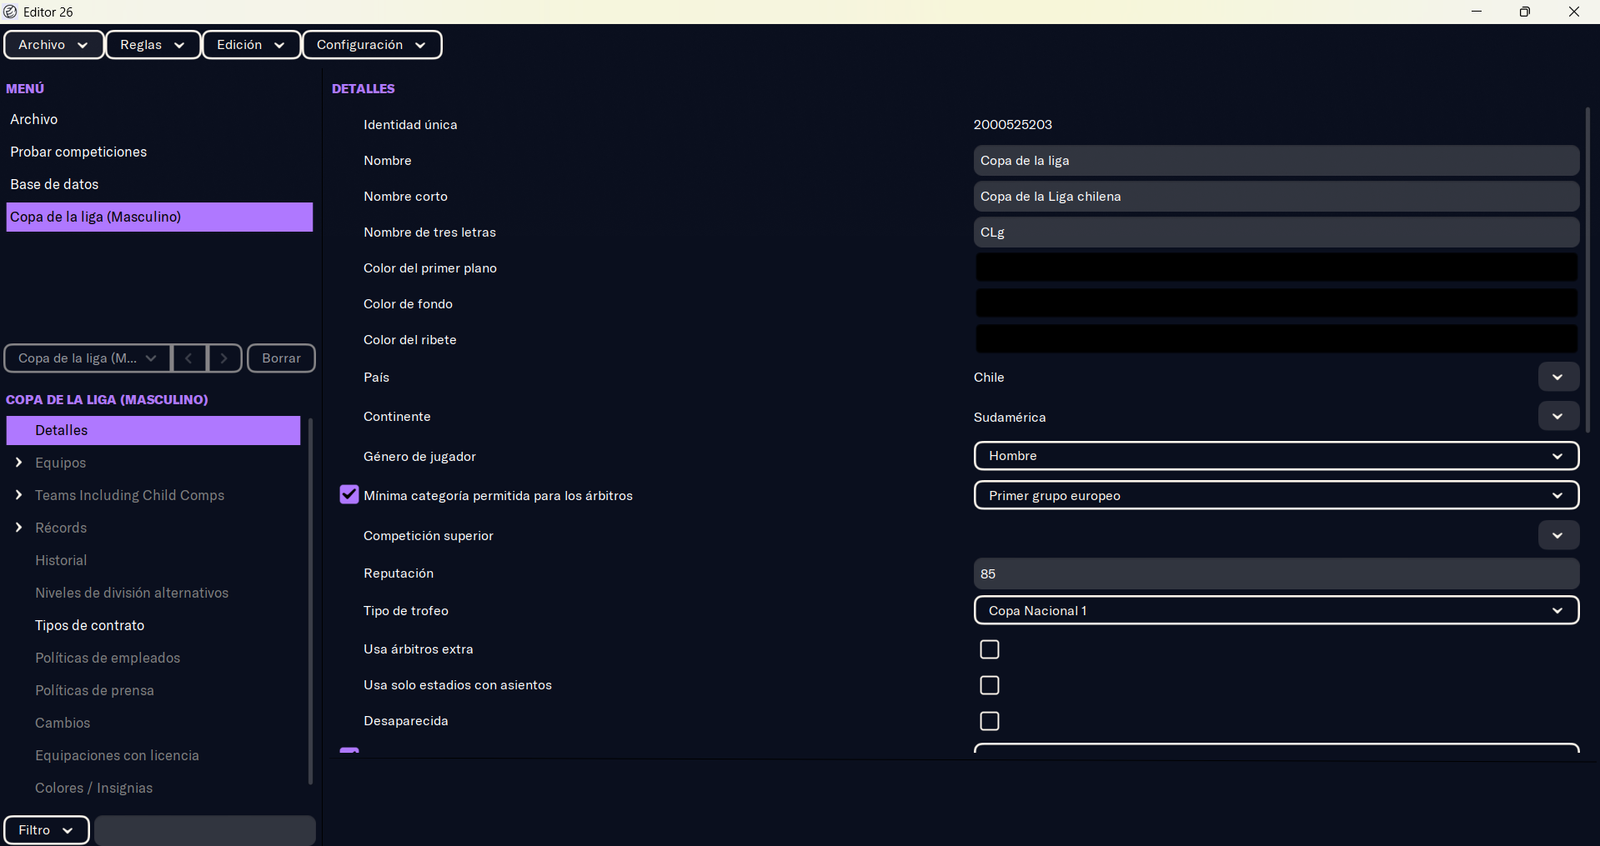This screenshot has width=1600, height=846.
Task: Open the Configuración menu
Action: 371,45
